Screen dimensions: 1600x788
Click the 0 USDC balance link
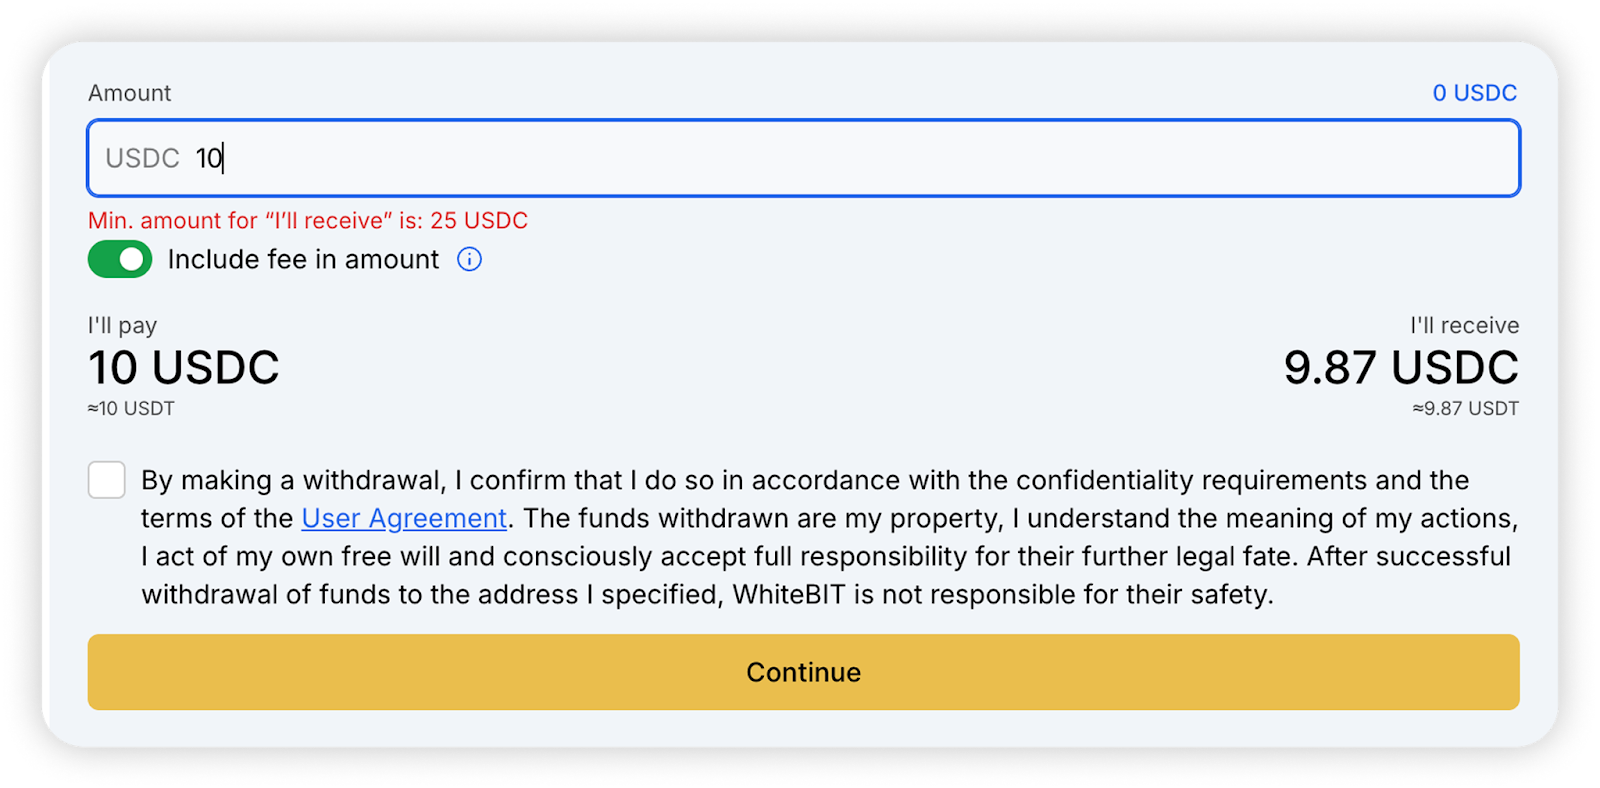[1474, 93]
